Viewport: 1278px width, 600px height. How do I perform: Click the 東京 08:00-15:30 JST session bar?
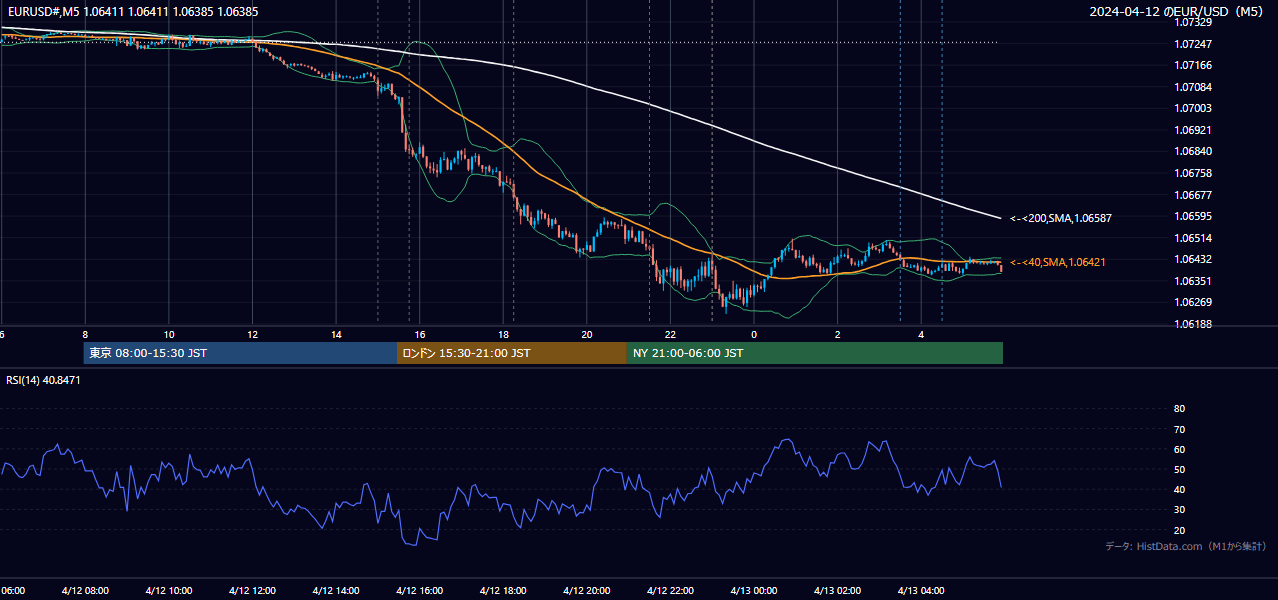point(240,353)
